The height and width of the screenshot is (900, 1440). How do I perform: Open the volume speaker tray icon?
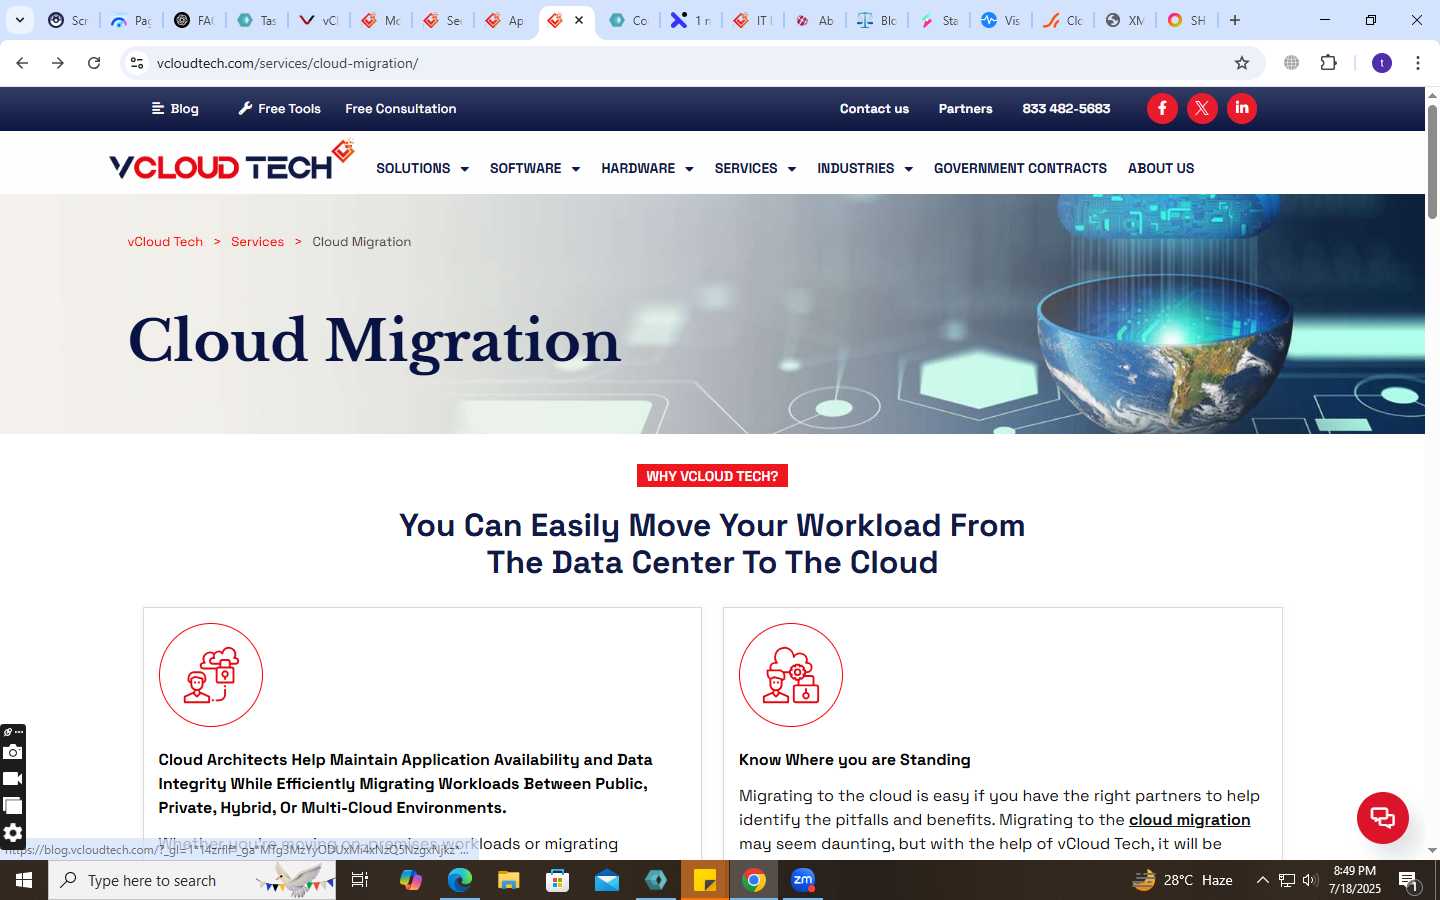pyautogui.click(x=1311, y=880)
